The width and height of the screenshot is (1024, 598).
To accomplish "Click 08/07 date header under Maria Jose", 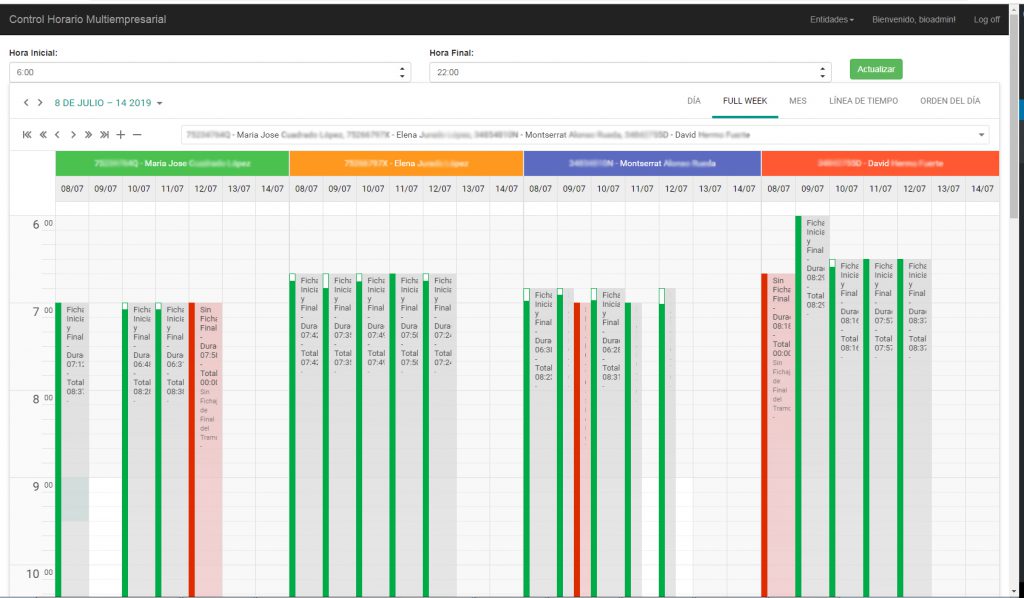I will [x=72, y=189].
